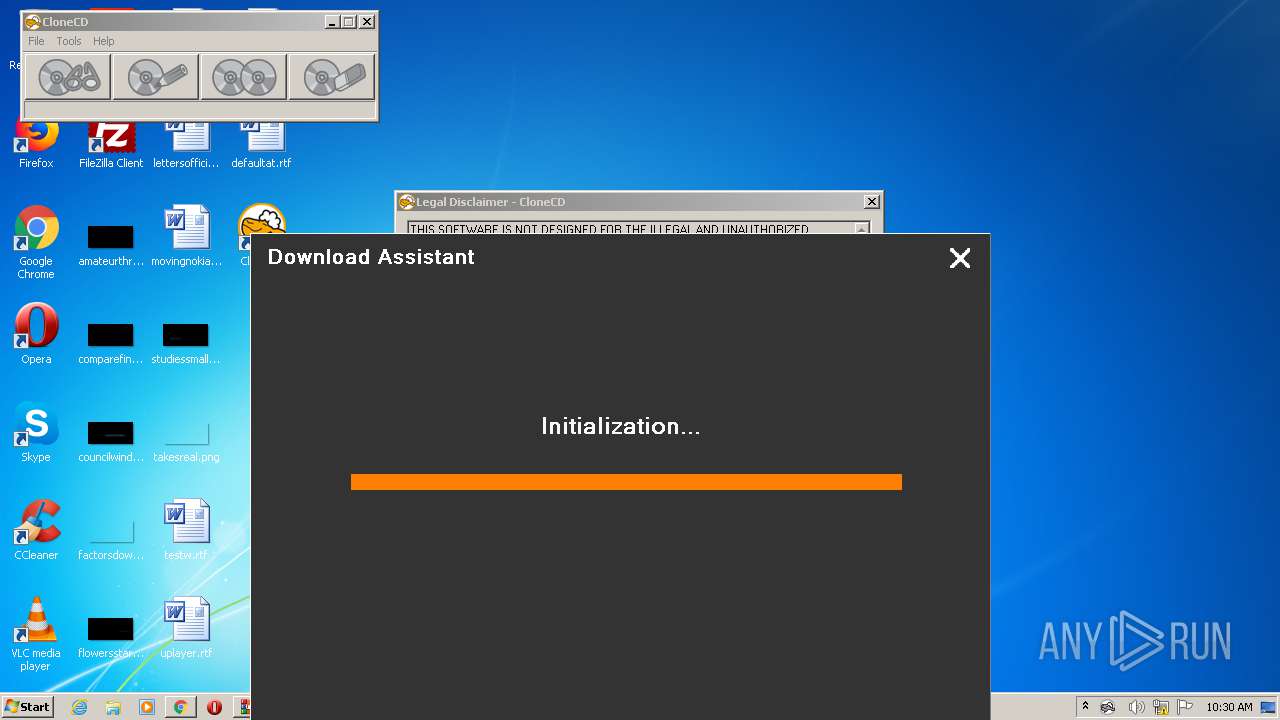
Task: Close the Download Assistant dialog
Action: tap(960, 259)
